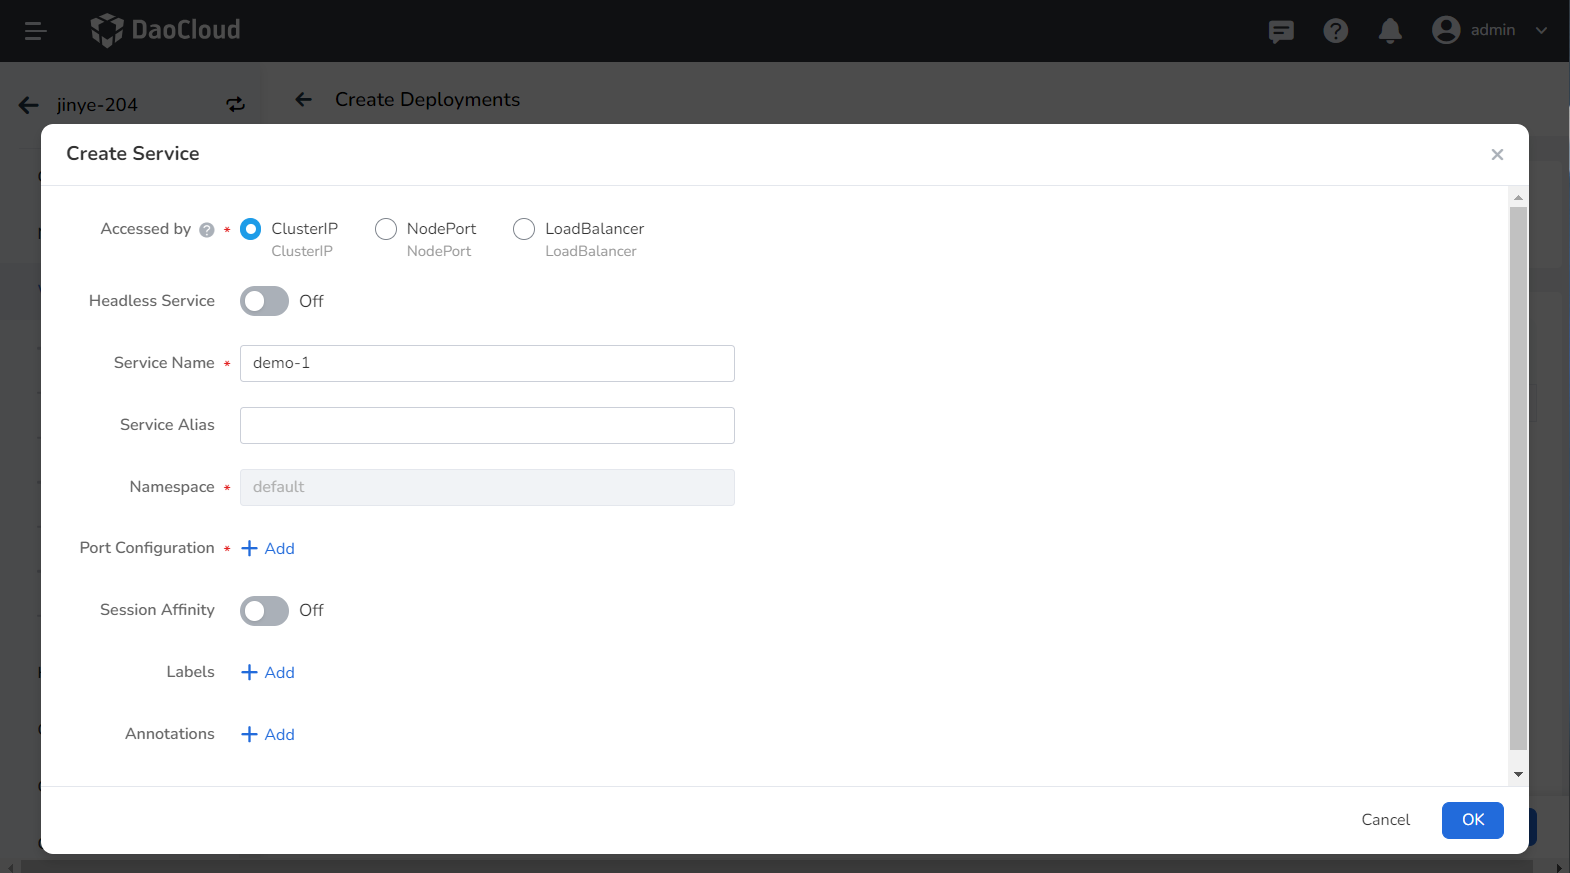Add a new label
Screen dimensions: 1570x873
click(268, 673)
